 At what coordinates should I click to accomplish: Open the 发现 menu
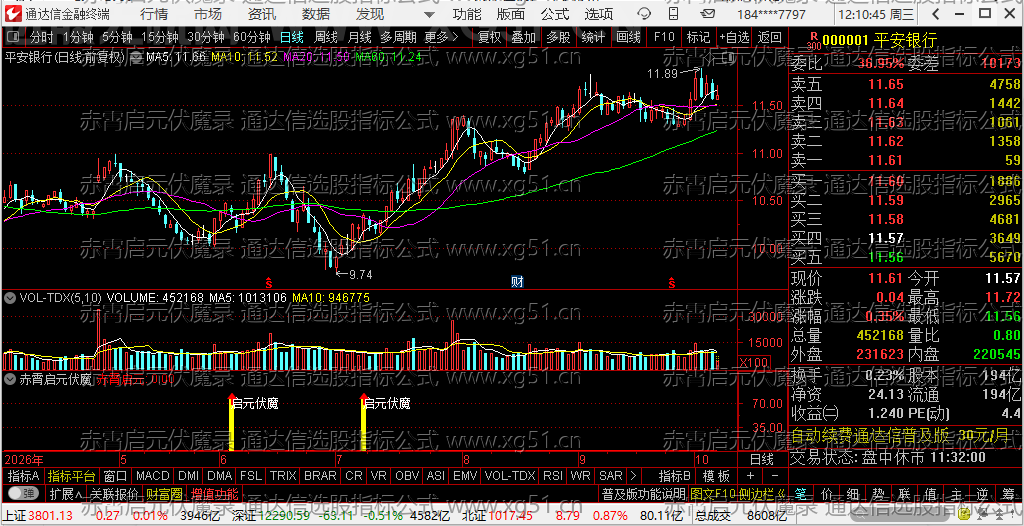coord(370,13)
